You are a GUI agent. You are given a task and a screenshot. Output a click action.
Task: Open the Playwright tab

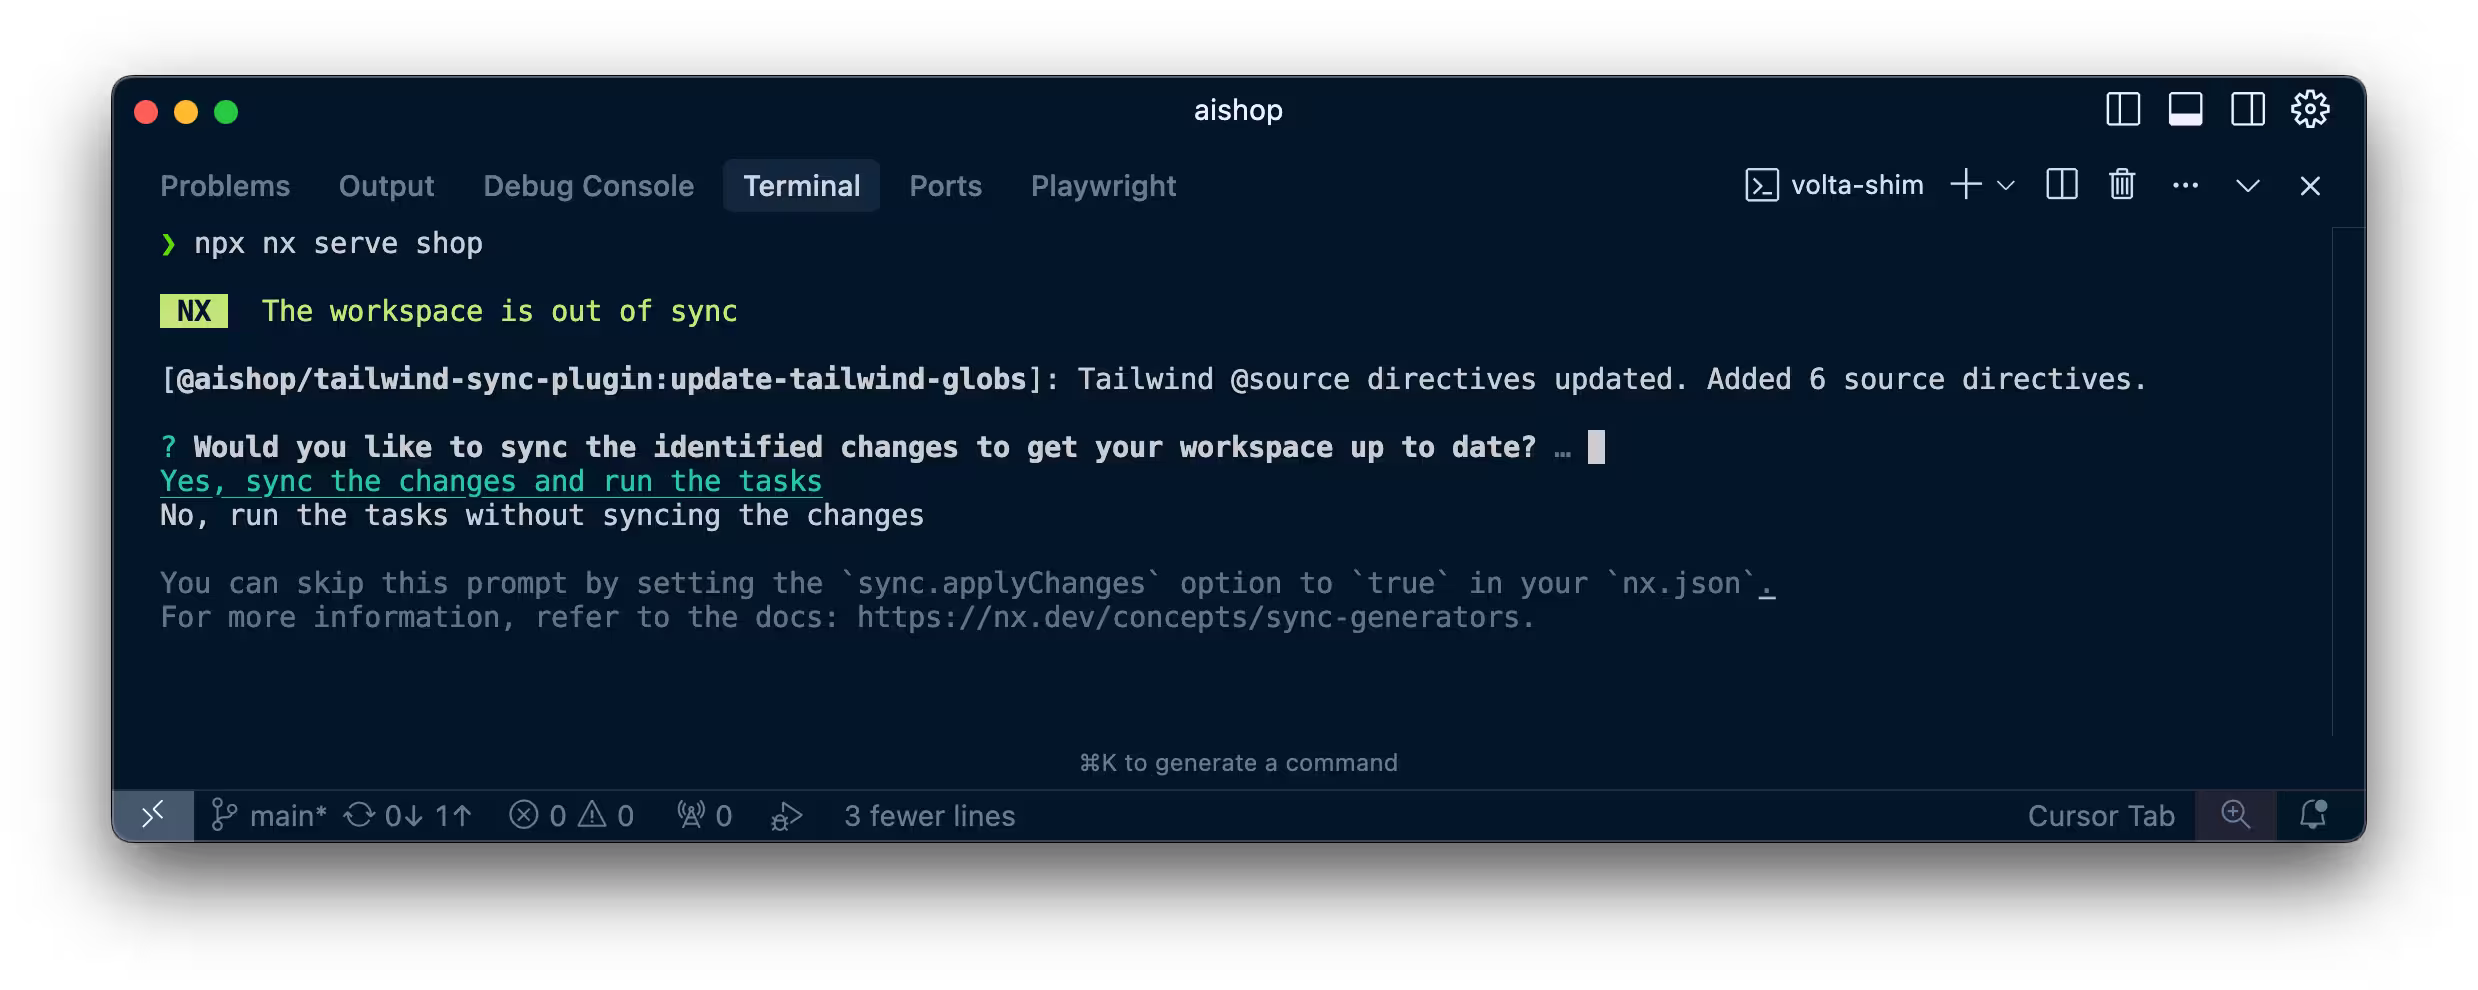pos(1103,185)
